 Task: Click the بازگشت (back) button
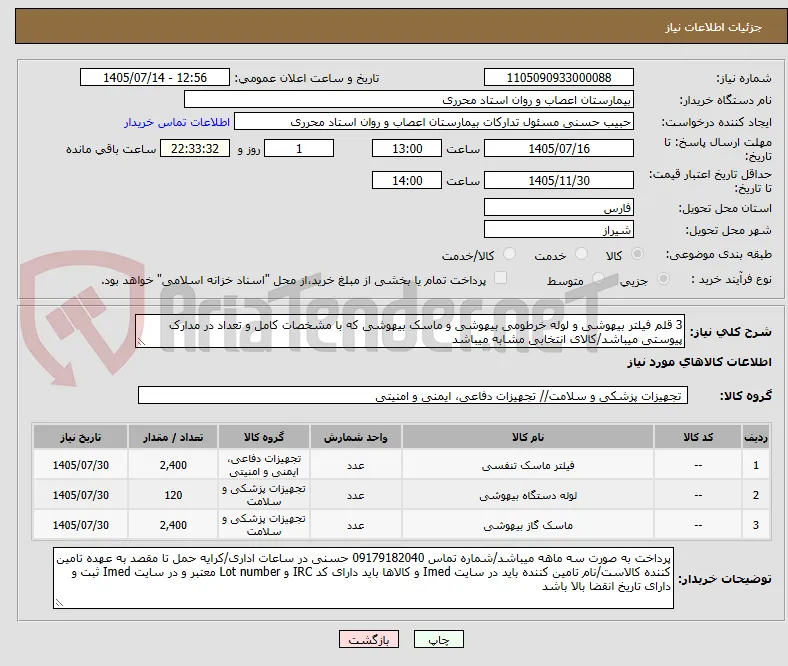click(369, 639)
